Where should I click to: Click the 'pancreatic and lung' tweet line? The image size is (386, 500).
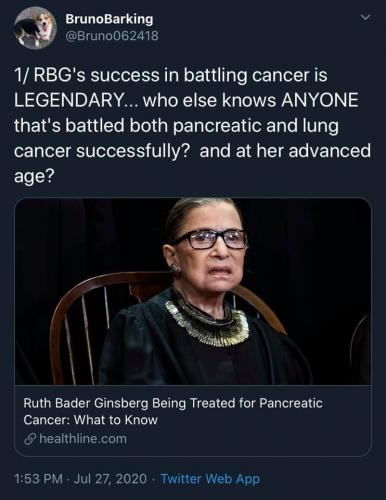point(176,126)
